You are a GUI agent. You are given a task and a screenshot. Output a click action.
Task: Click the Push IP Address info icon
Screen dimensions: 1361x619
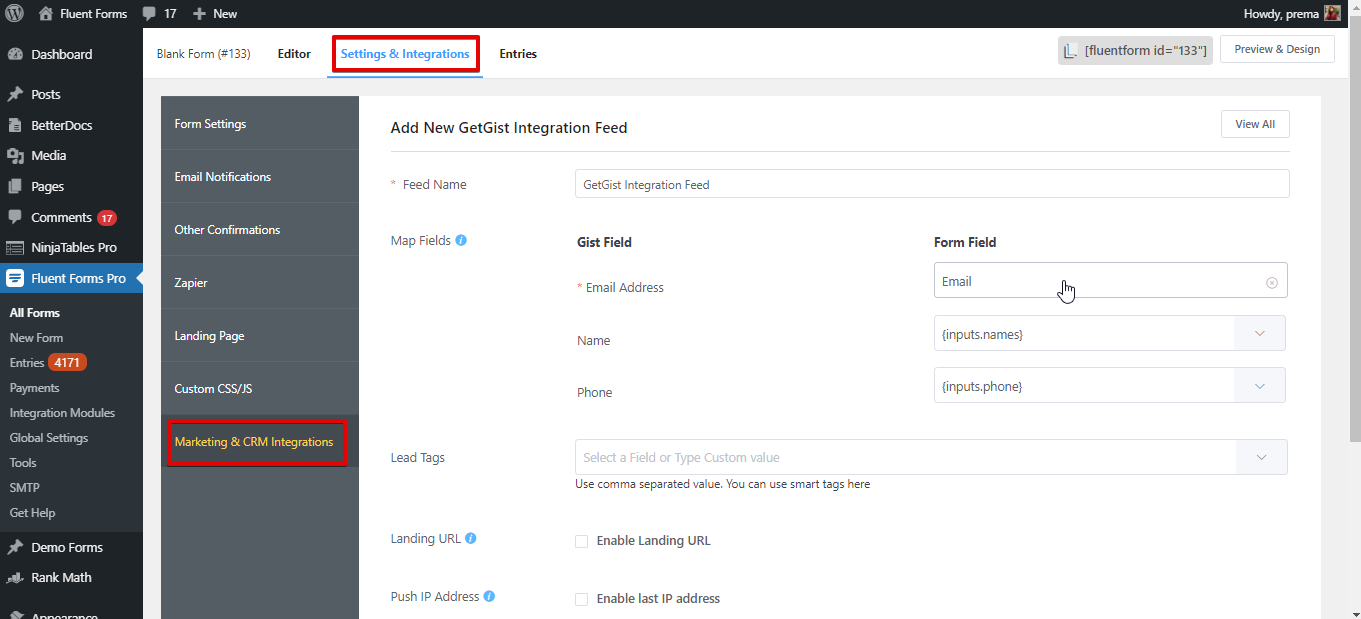coord(489,596)
